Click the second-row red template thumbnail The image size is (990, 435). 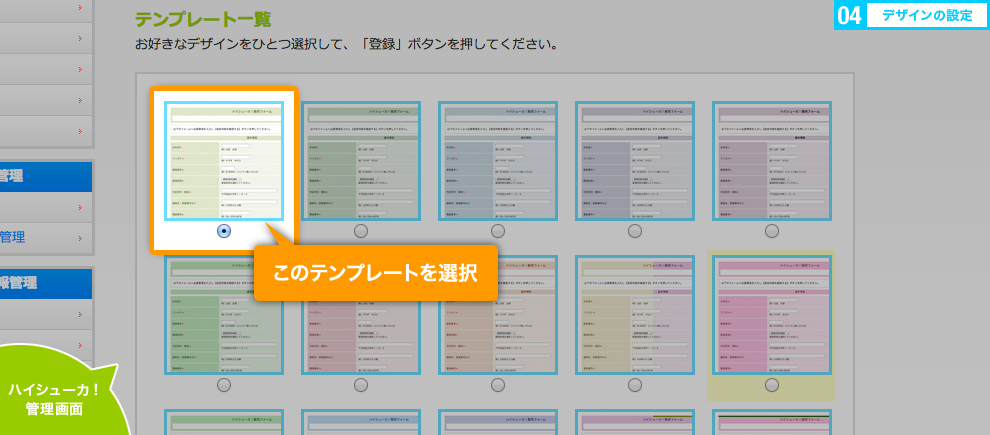coord(361,315)
